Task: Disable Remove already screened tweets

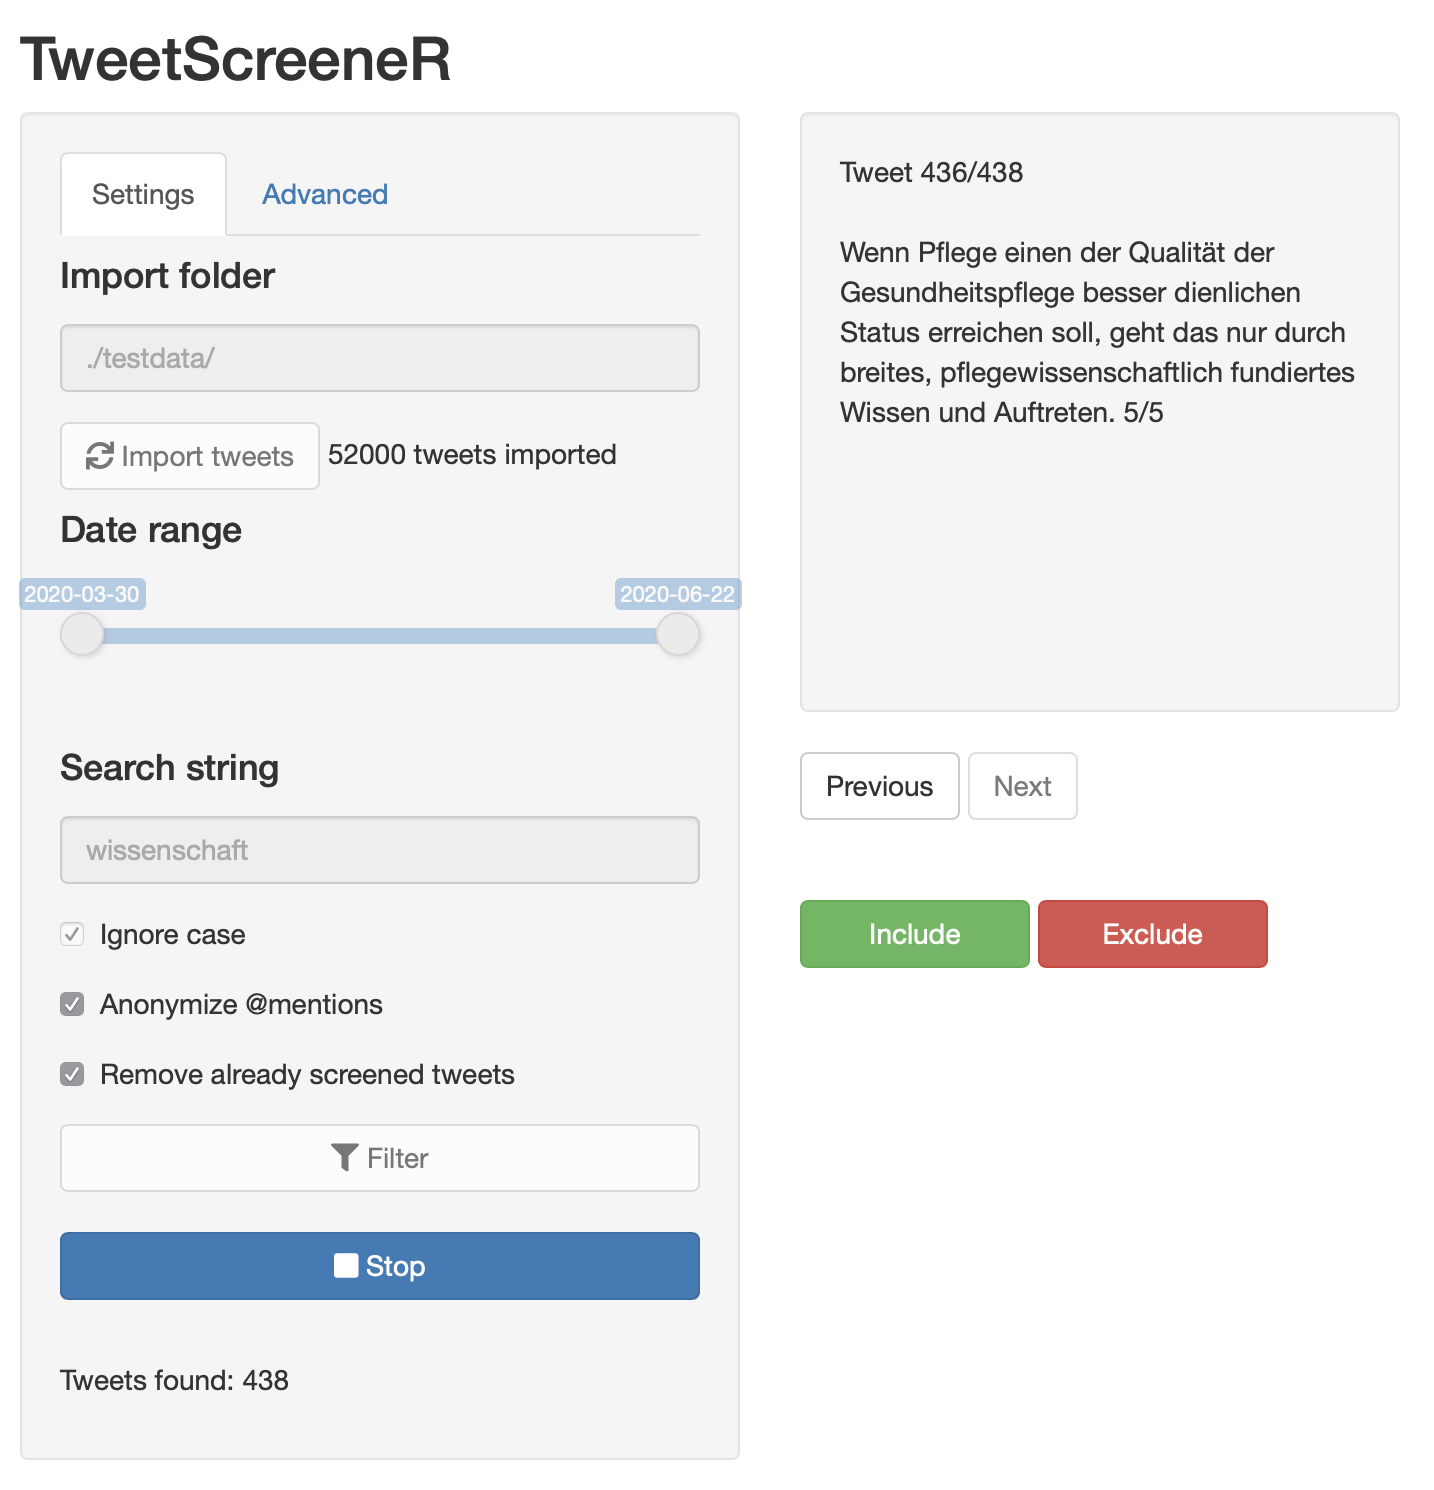Action: point(72,1074)
